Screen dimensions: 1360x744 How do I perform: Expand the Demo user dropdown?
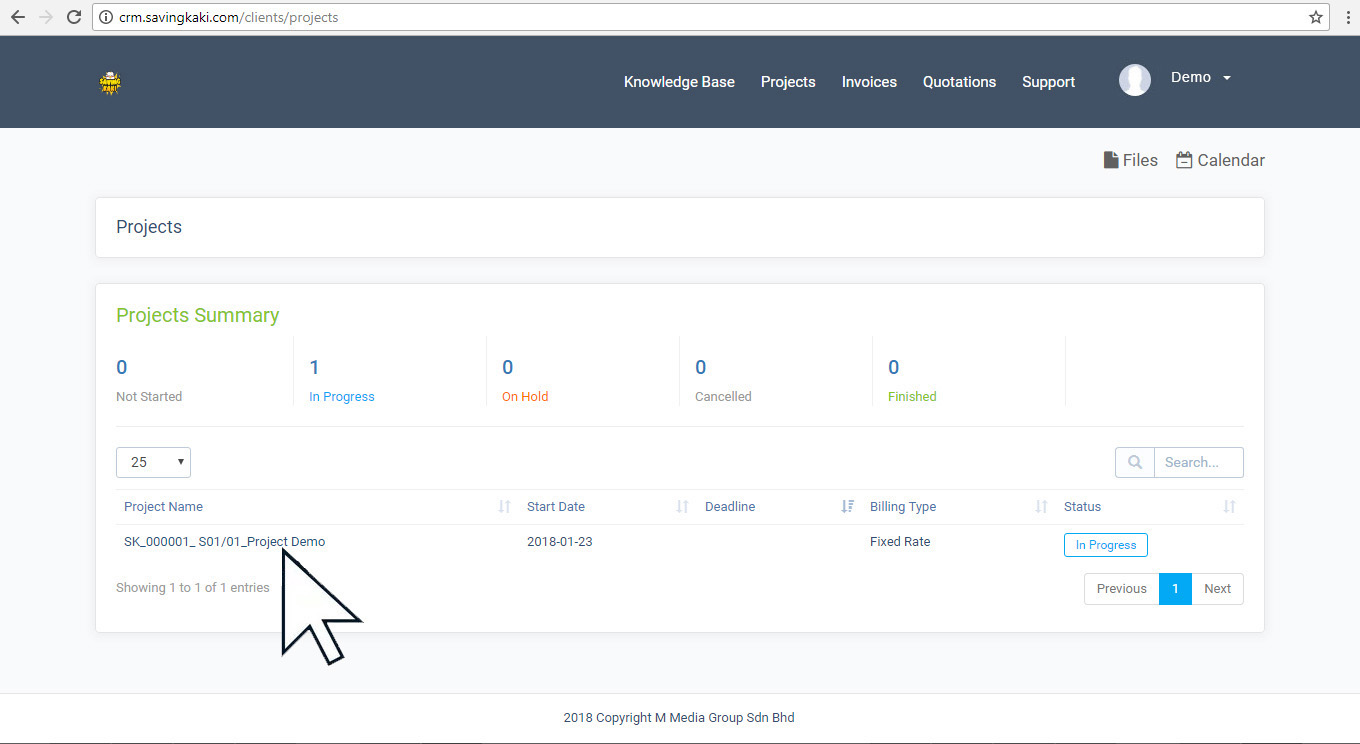pos(1201,78)
